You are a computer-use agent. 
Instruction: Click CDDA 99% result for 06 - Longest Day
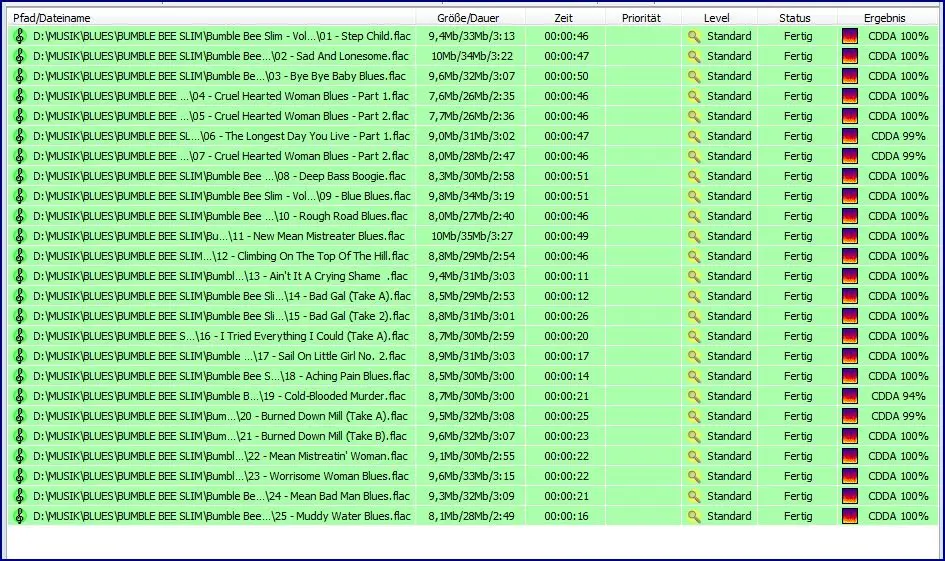[898, 136]
